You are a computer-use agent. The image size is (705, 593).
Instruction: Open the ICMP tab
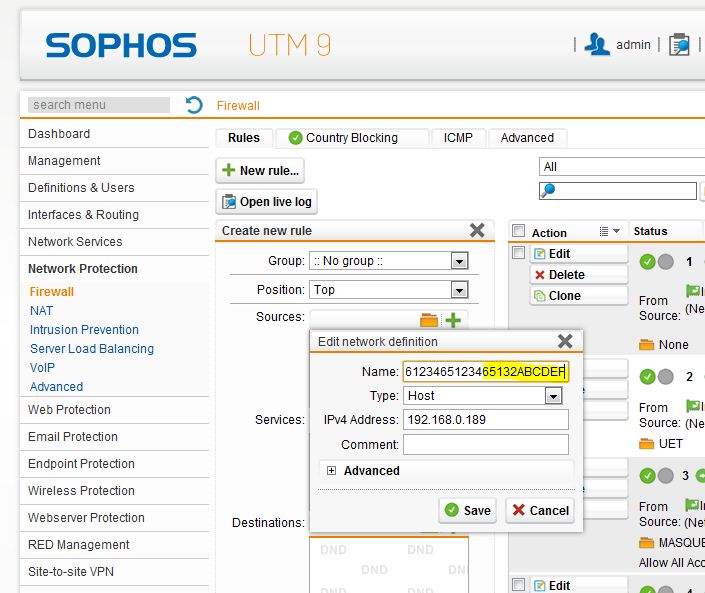458,138
